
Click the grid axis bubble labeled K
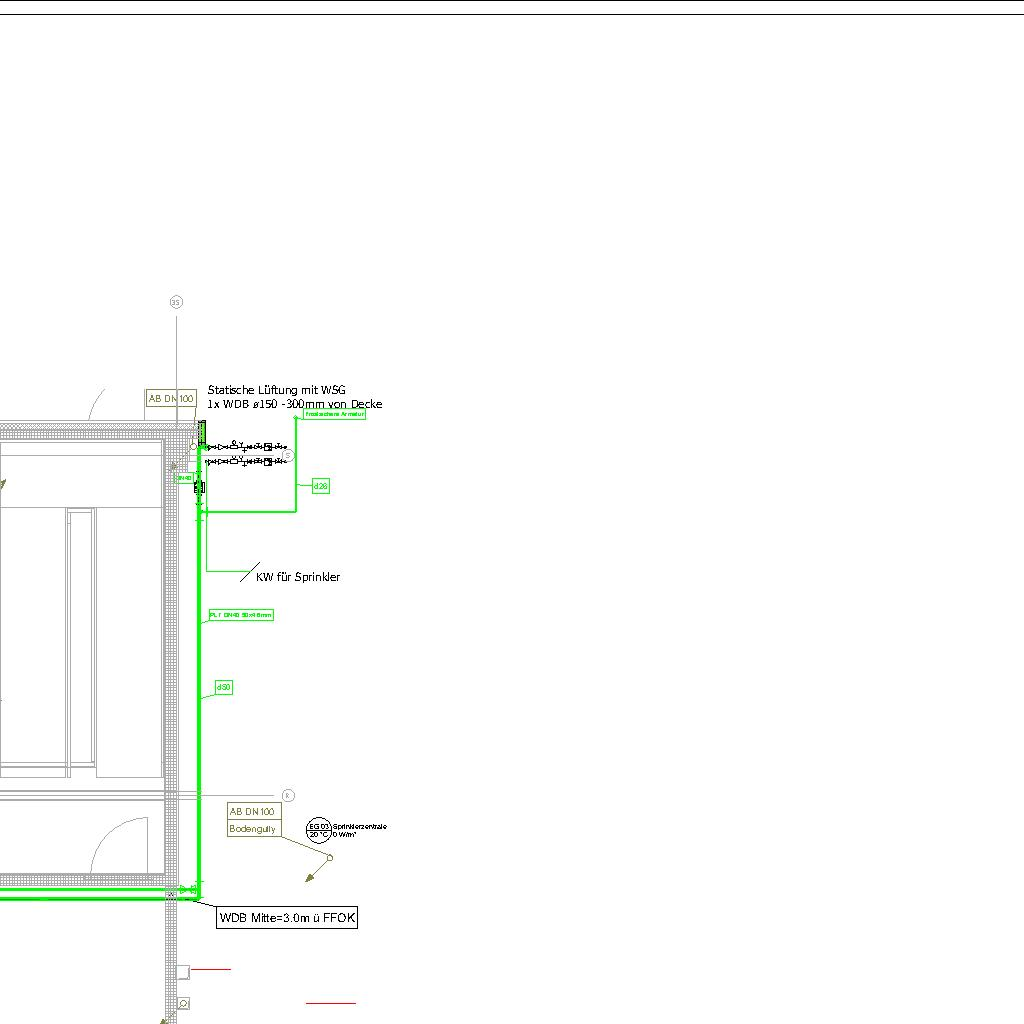click(288, 796)
